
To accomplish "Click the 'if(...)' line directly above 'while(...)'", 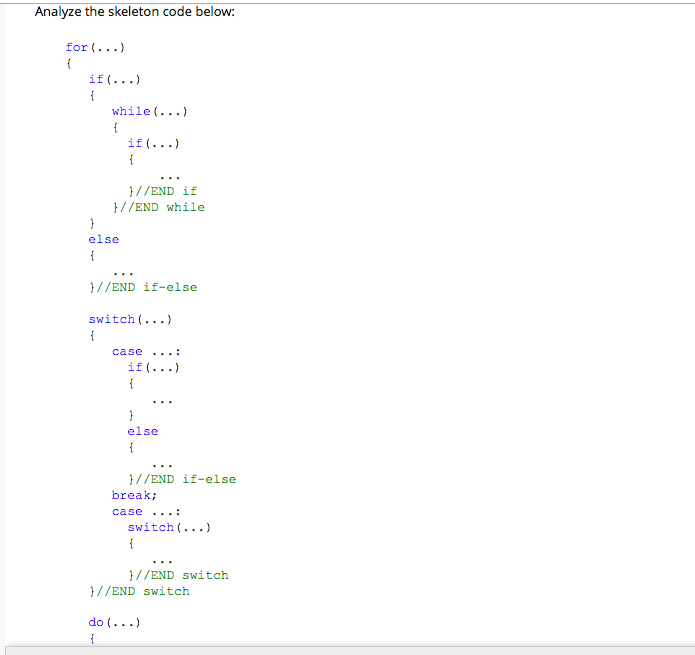I will click(x=114, y=79).
